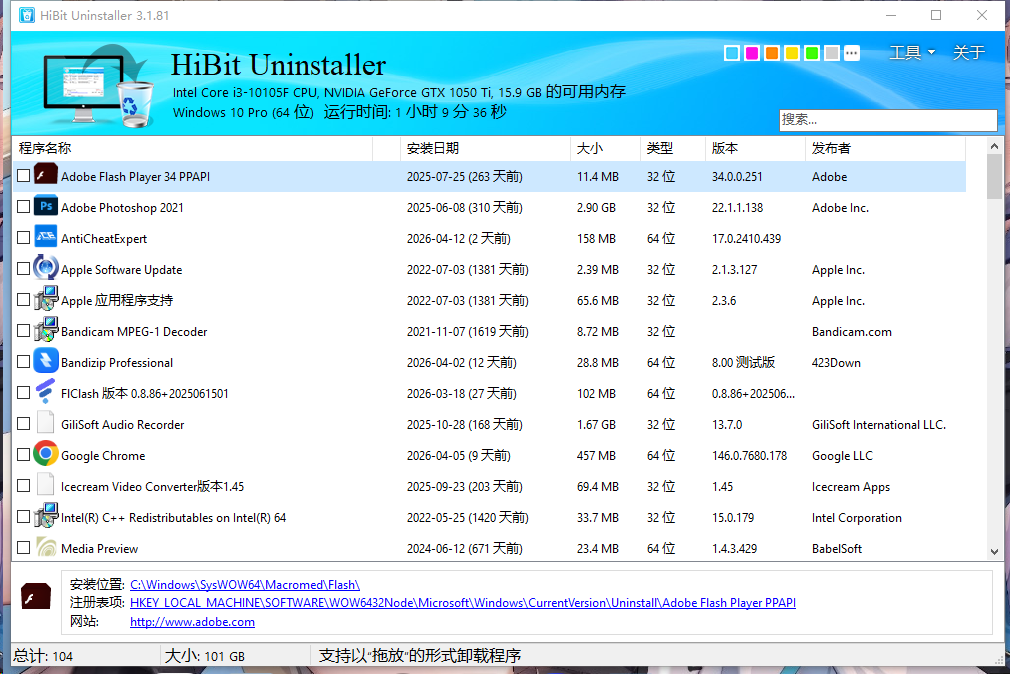Click the 2.90 GB size cell

point(596,207)
